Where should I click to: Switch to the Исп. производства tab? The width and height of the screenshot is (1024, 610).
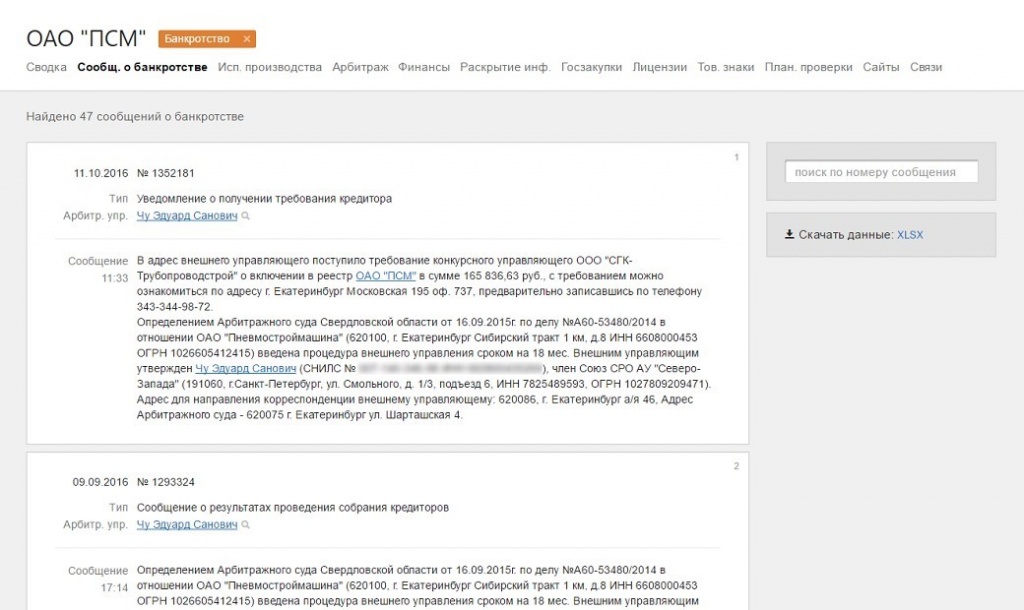[x=270, y=67]
